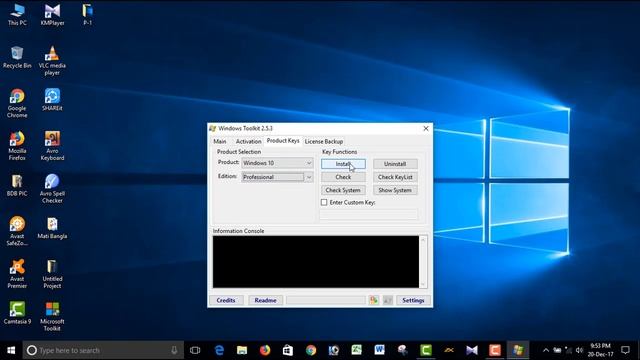This screenshot has height=360, width=640.
Task: Open This PC desktop icon
Action: [17, 15]
